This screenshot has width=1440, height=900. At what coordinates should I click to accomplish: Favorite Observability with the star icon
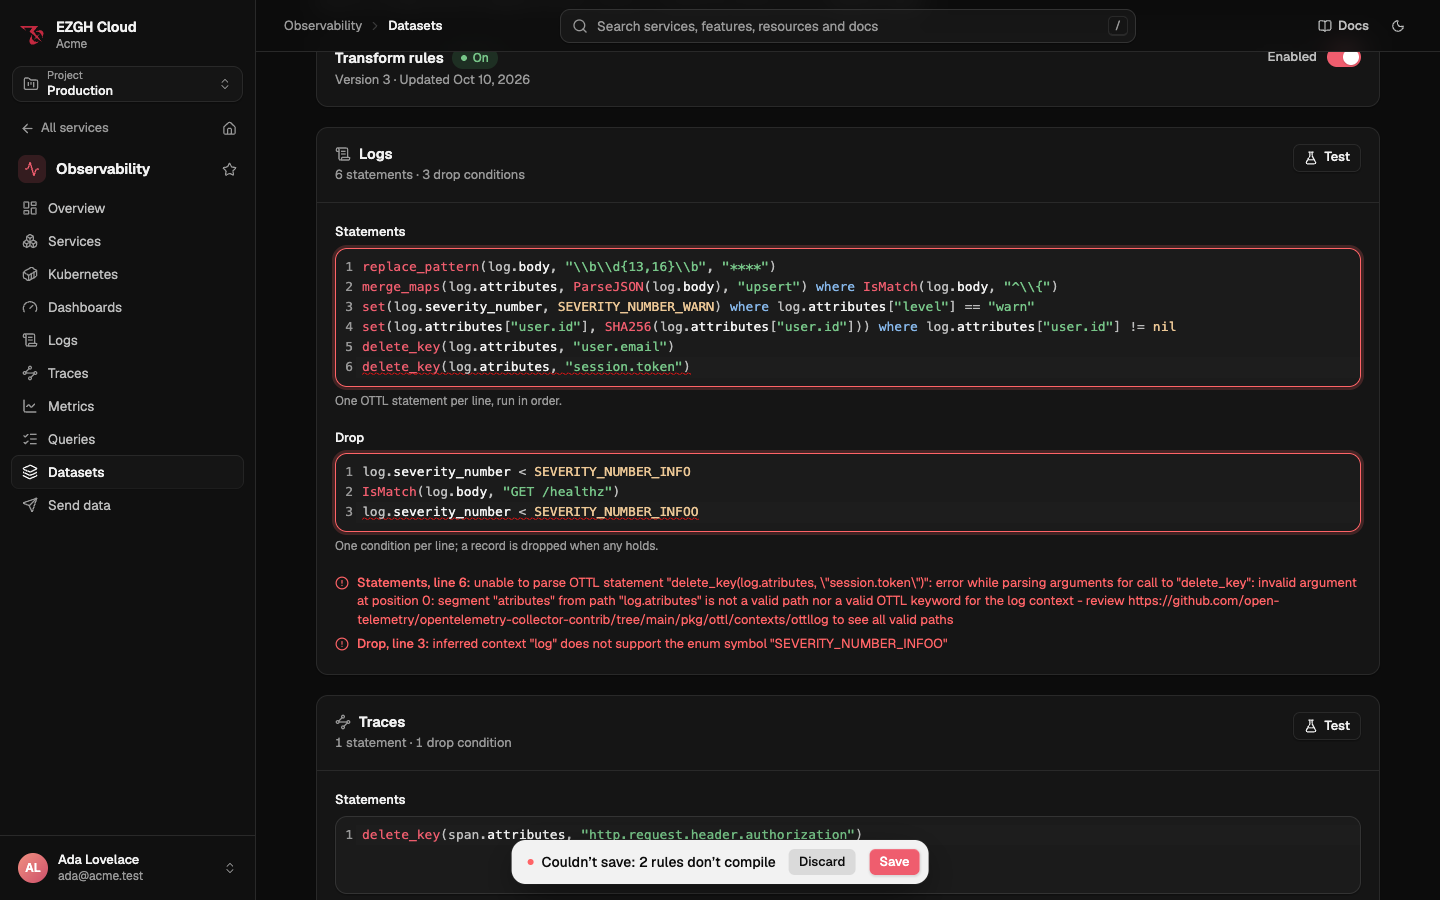[229, 169]
